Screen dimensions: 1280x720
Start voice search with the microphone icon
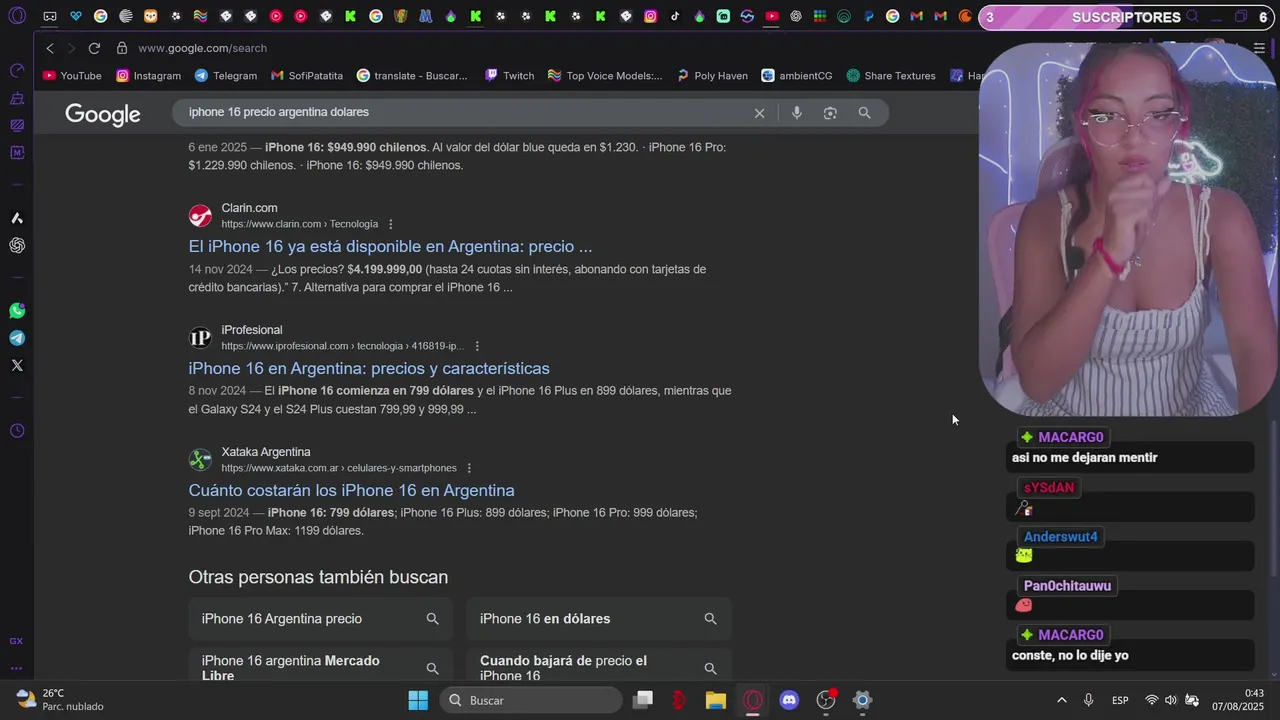coord(797,113)
